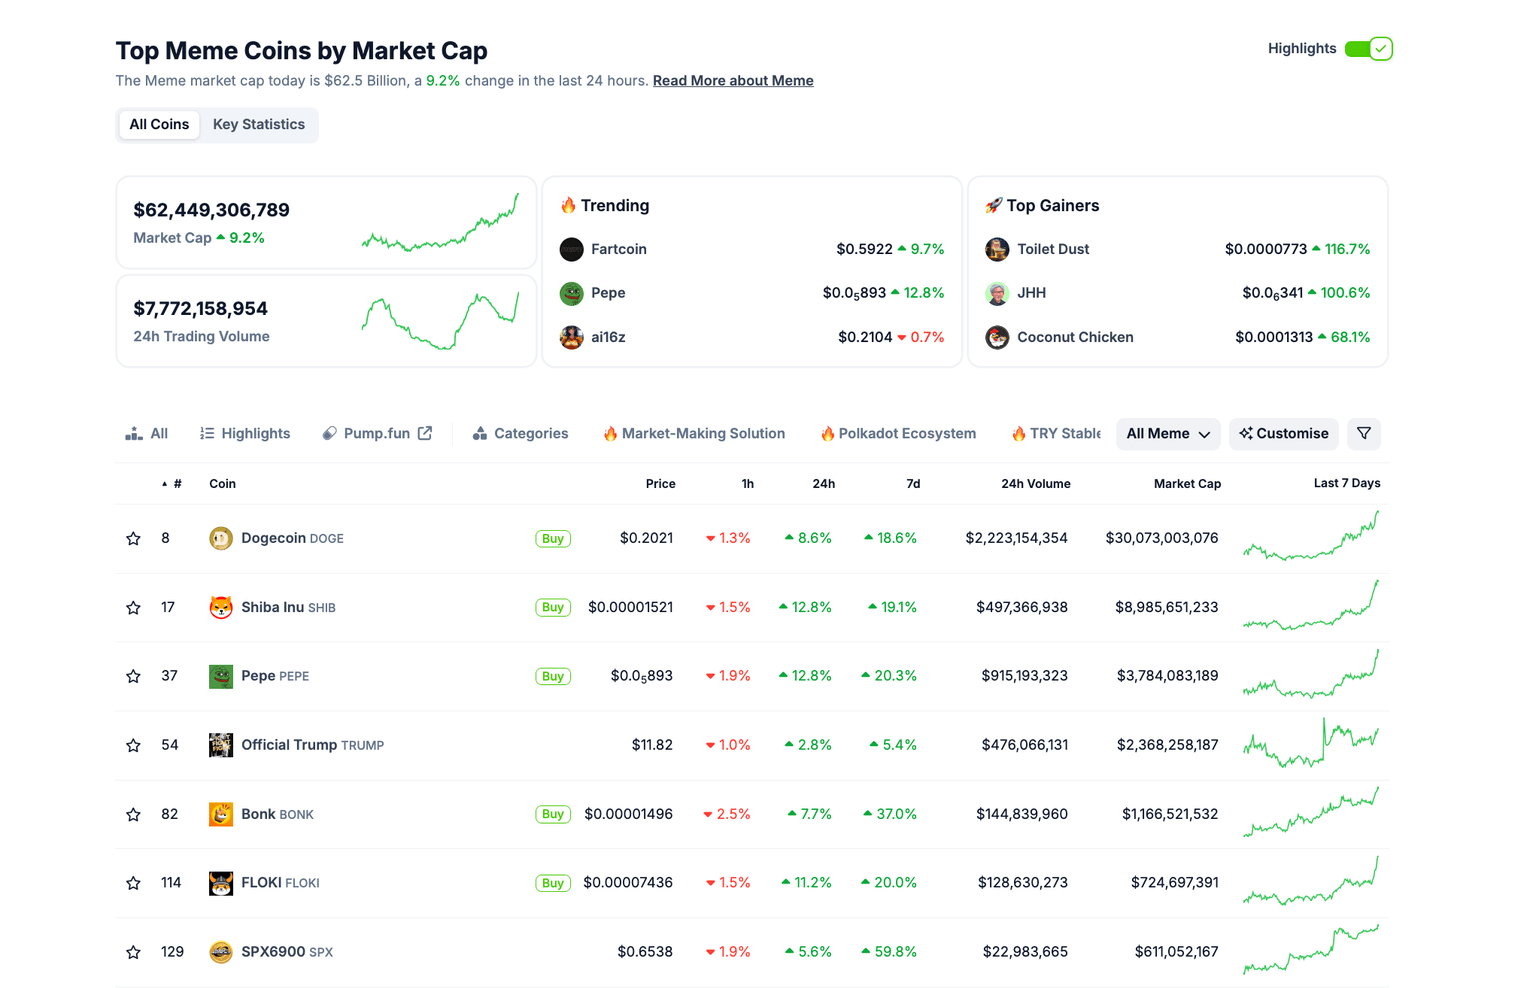The width and height of the screenshot is (1536, 988).
Task: Click the Fartcoin logo in Trending
Action: [571, 249]
